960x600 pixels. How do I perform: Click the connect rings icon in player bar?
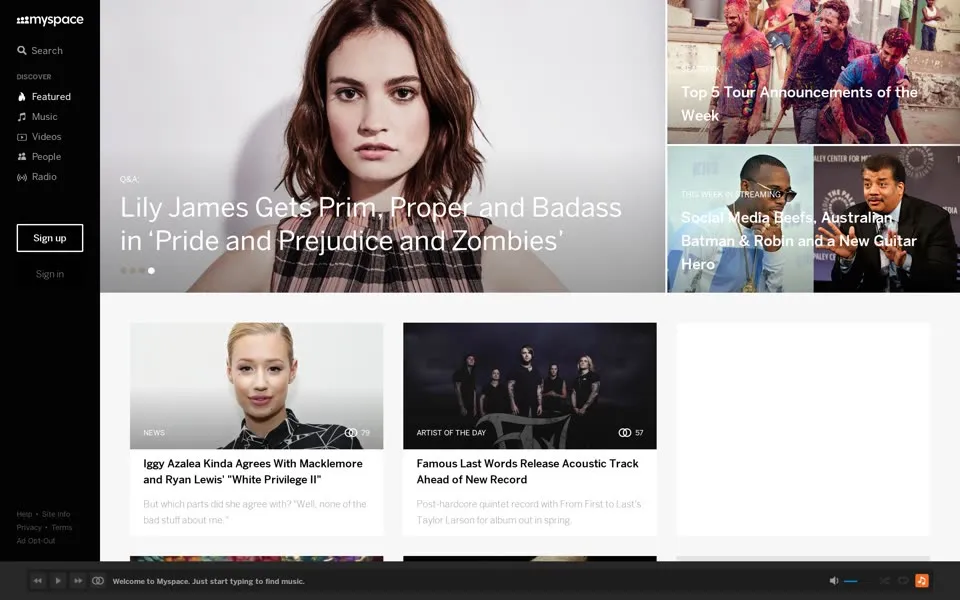click(x=97, y=581)
